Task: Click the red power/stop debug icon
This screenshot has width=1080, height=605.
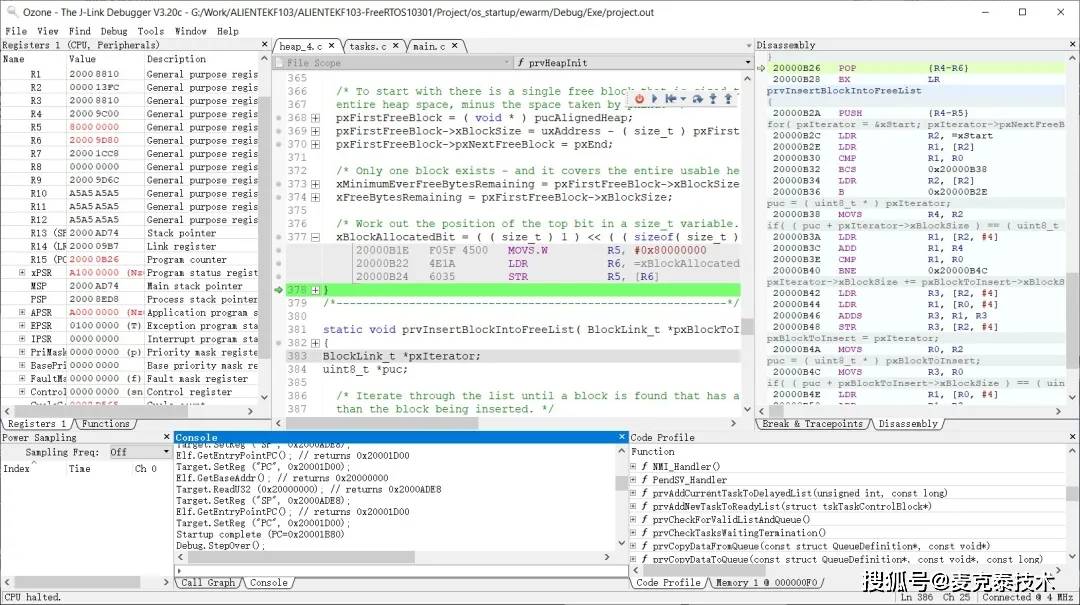Action: click(x=639, y=98)
